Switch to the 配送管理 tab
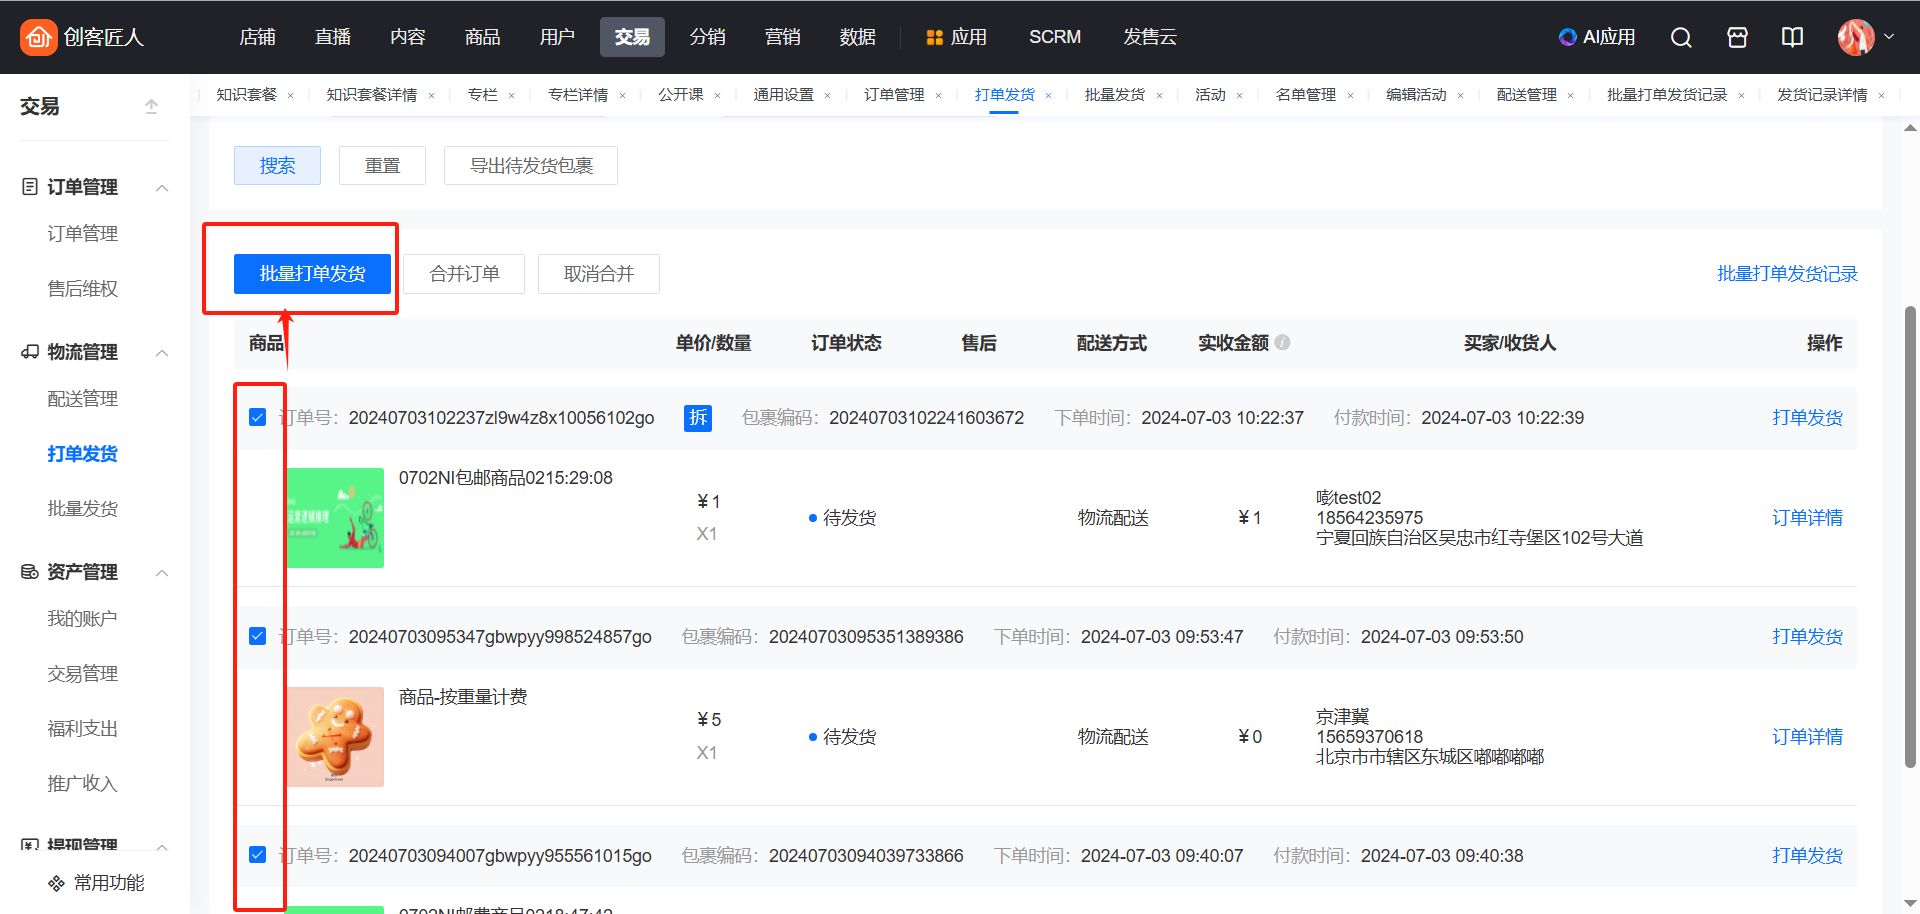Viewport: 1920px width, 914px height. click(1526, 95)
